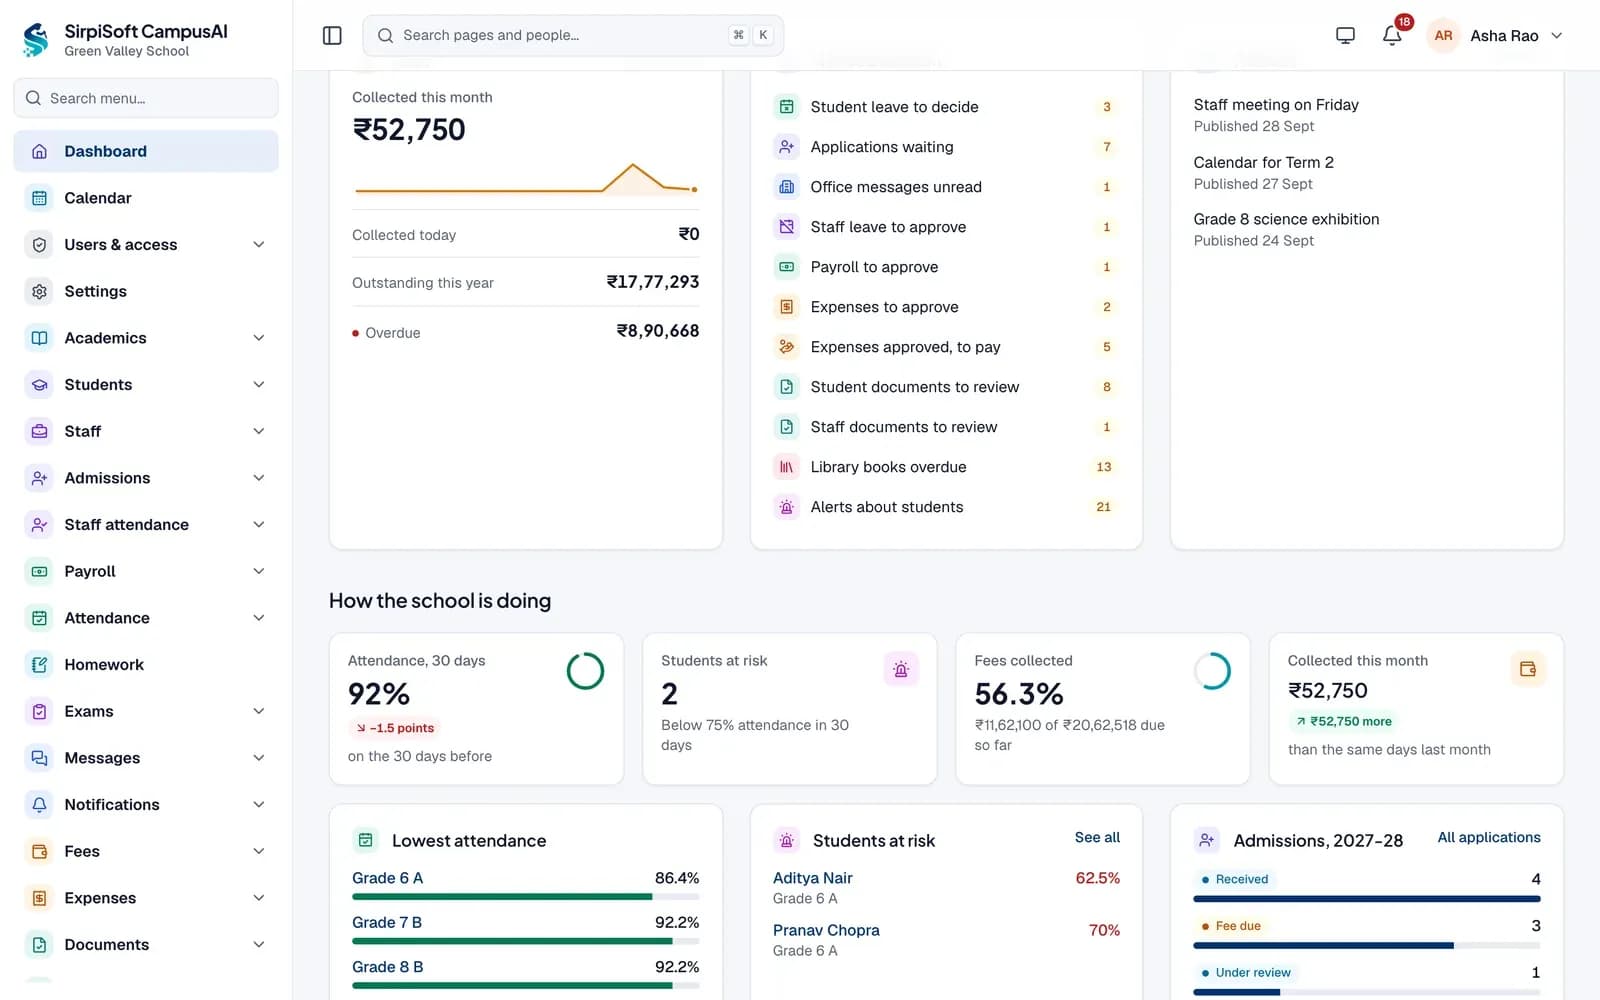1600x1000 pixels.
Task: Click the Library books overdue icon
Action: tap(787, 467)
